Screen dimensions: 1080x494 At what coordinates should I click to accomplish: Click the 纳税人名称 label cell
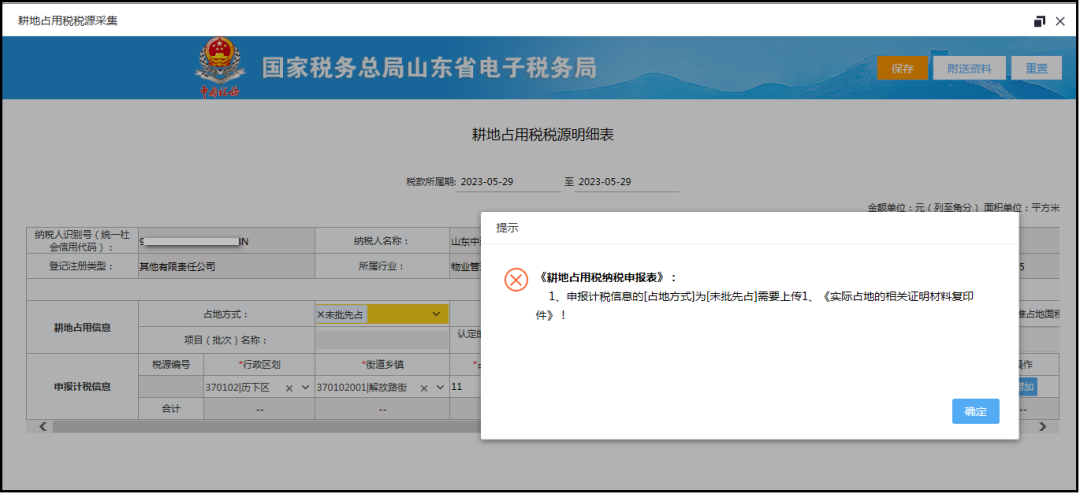pos(382,241)
